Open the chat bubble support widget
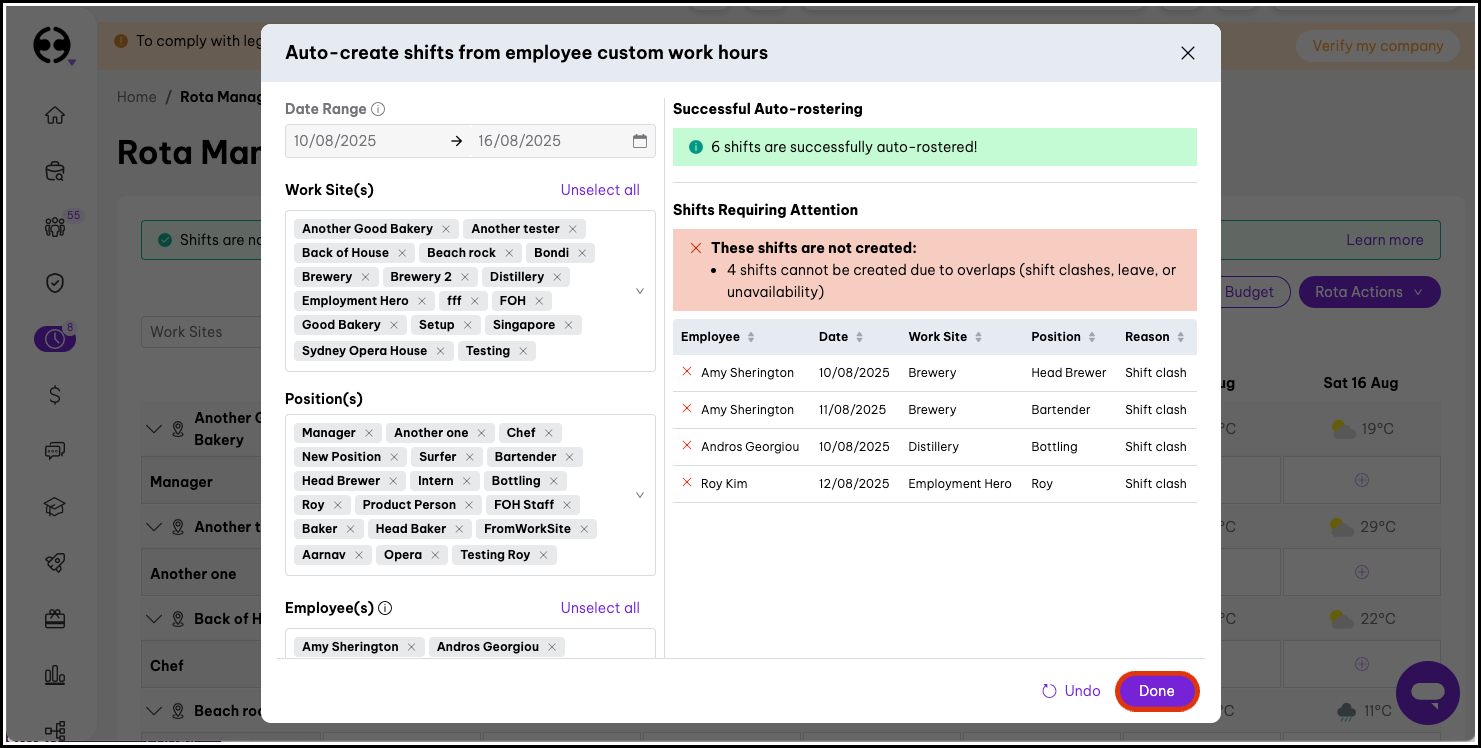Image resolution: width=1481 pixels, height=748 pixels. [x=1427, y=692]
